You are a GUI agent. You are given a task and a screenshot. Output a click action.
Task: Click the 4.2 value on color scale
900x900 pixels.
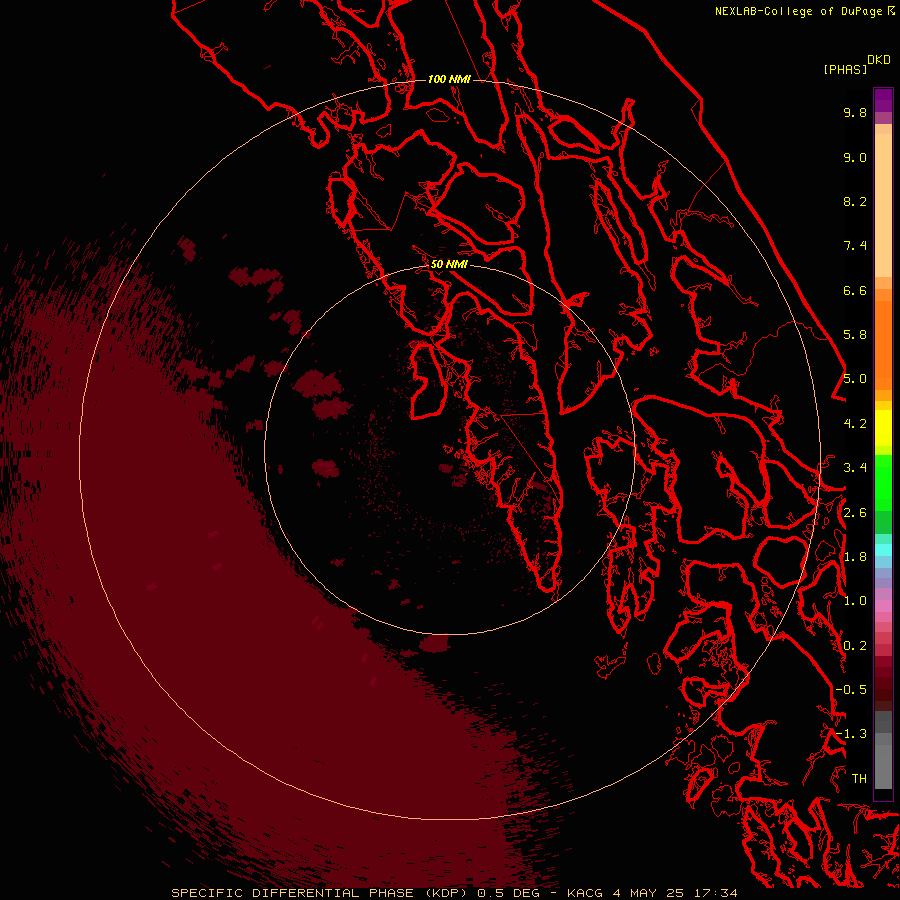click(855, 424)
